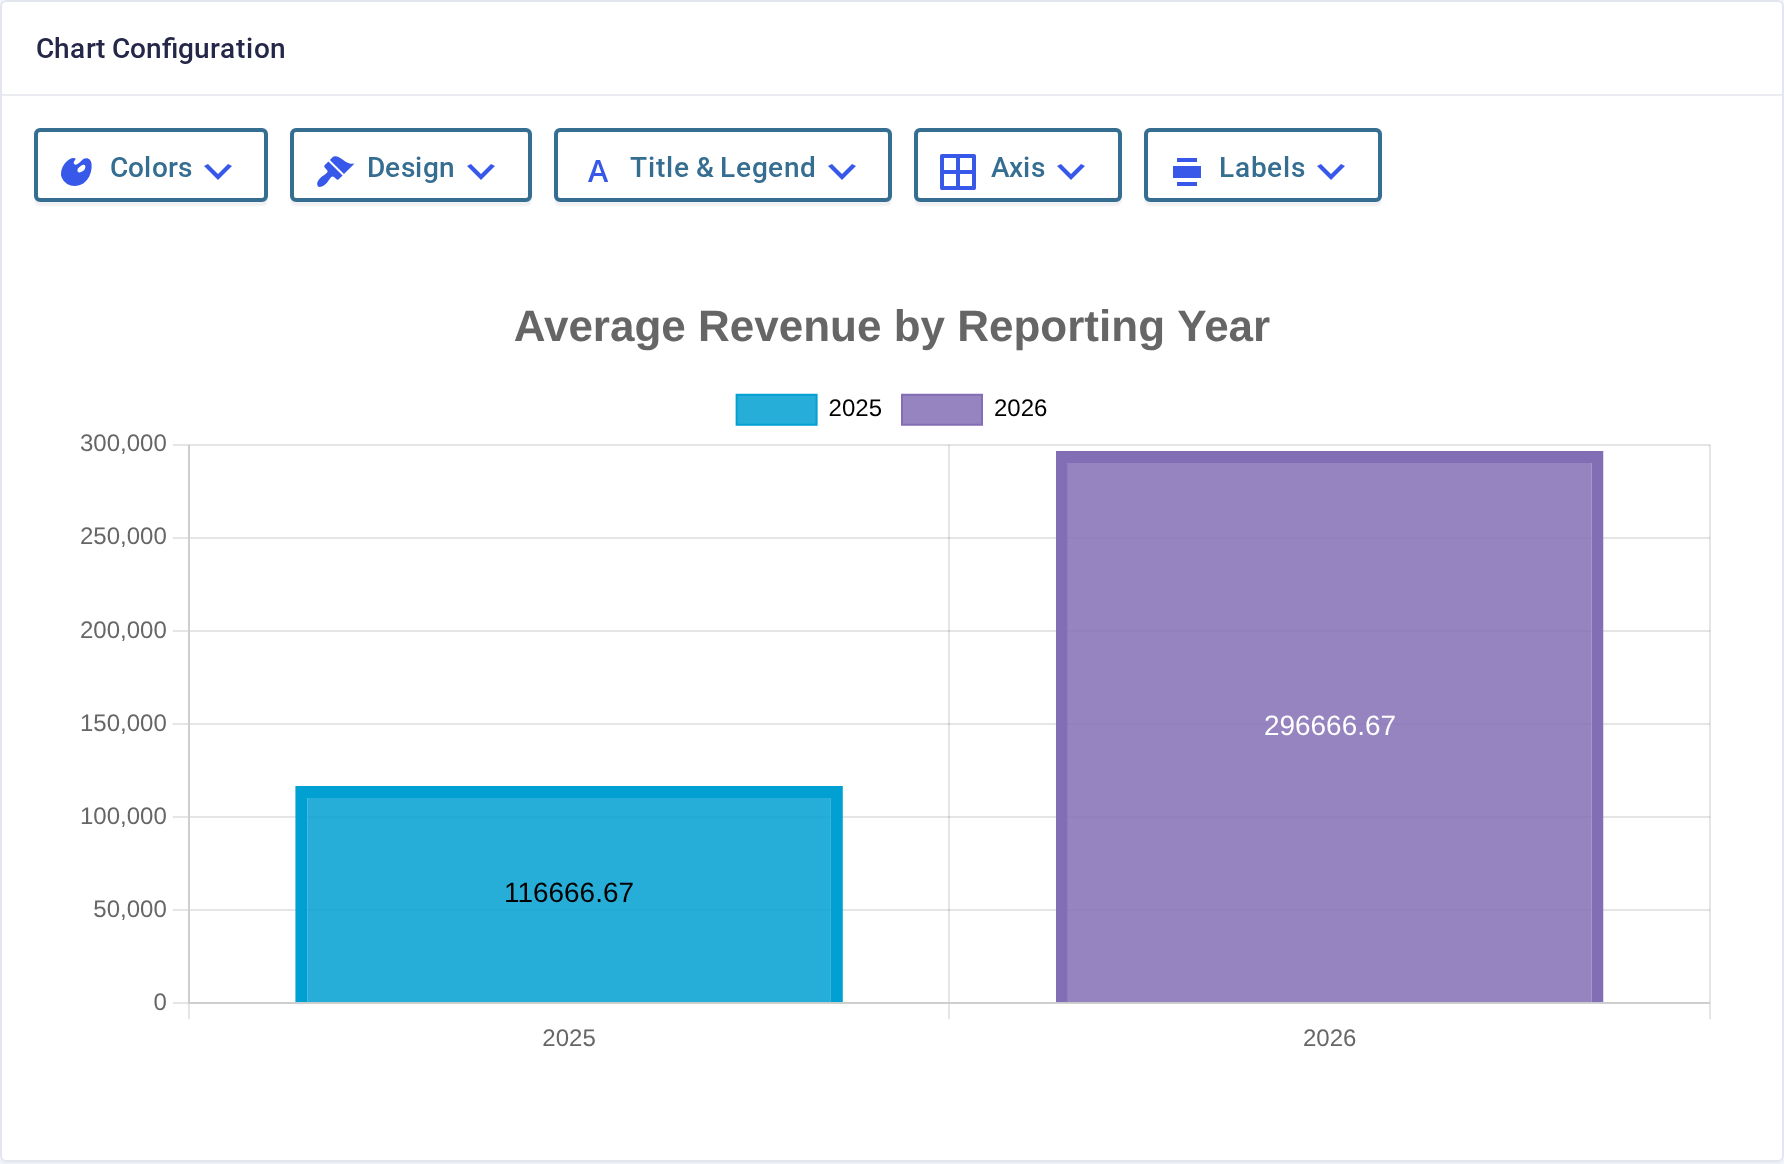Open the Labels settings menu
The image size is (1784, 1164).
pos(1263,165)
